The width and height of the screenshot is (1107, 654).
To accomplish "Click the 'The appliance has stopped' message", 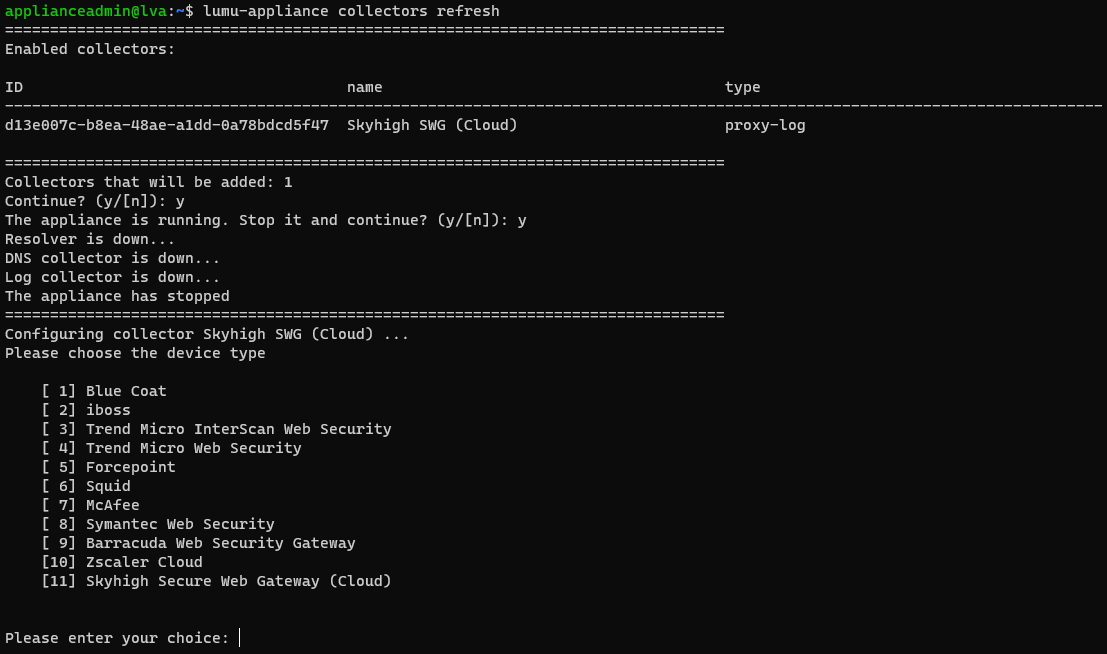I will [117, 296].
